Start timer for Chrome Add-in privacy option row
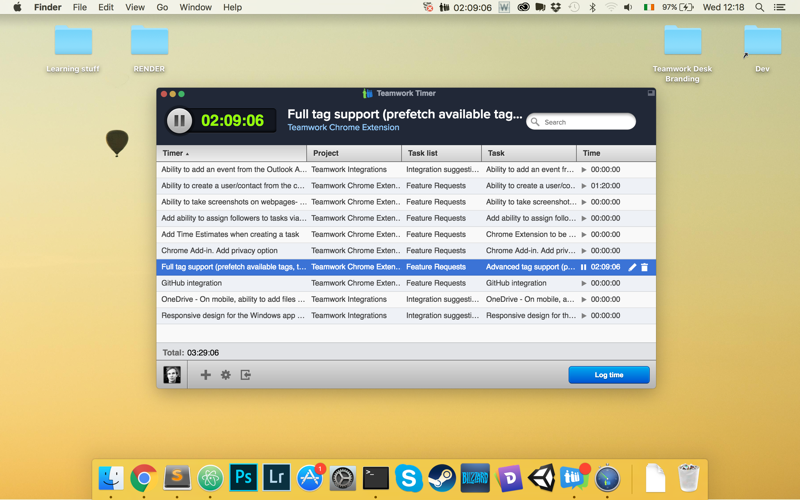The height and width of the screenshot is (500, 800). (x=584, y=251)
